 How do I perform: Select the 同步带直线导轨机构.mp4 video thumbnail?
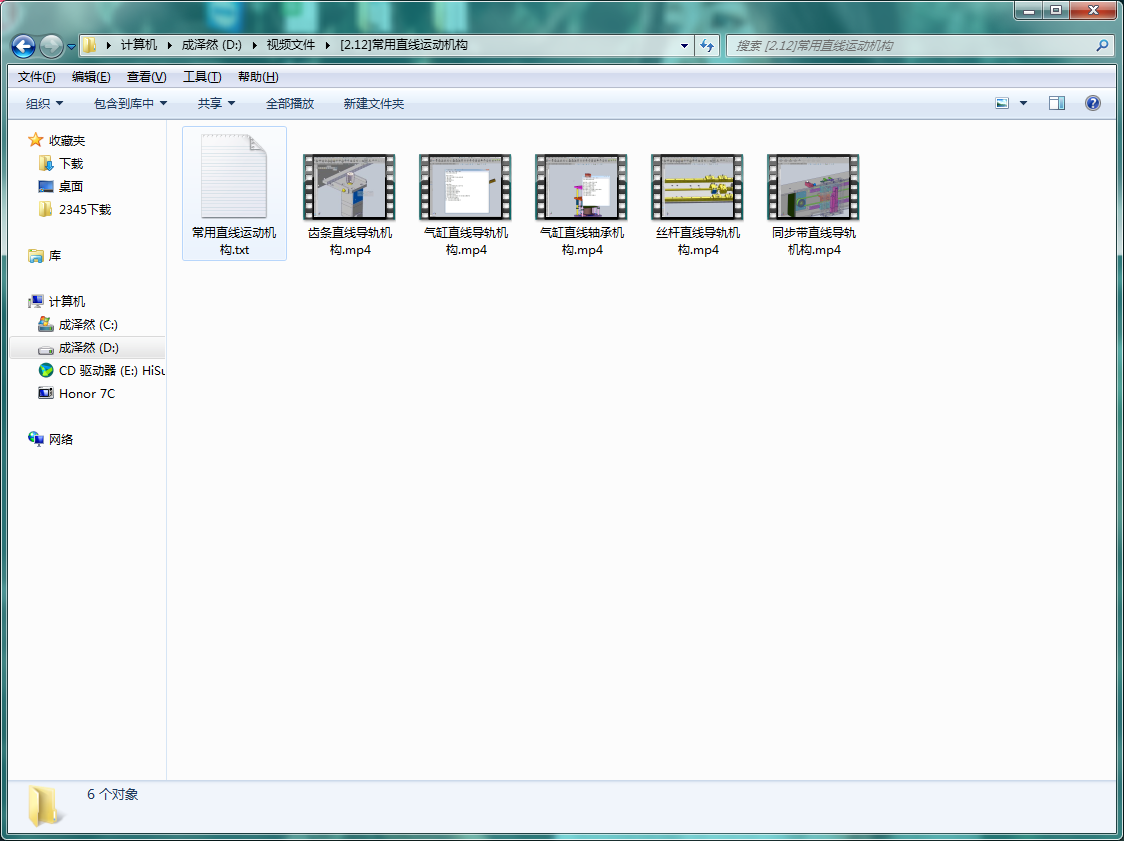(813, 187)
